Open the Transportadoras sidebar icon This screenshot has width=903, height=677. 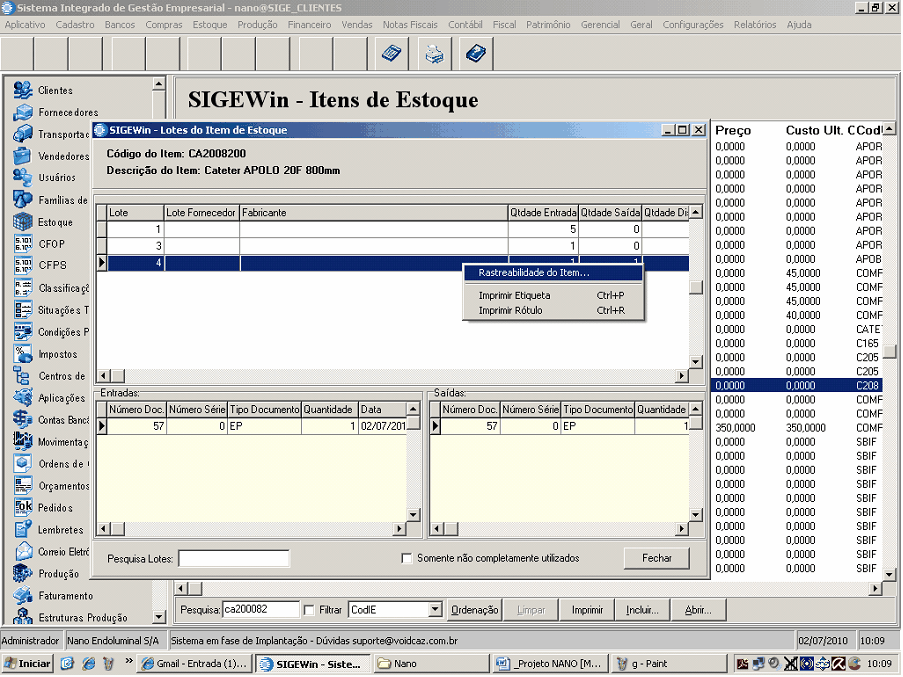tap(22, 134)
